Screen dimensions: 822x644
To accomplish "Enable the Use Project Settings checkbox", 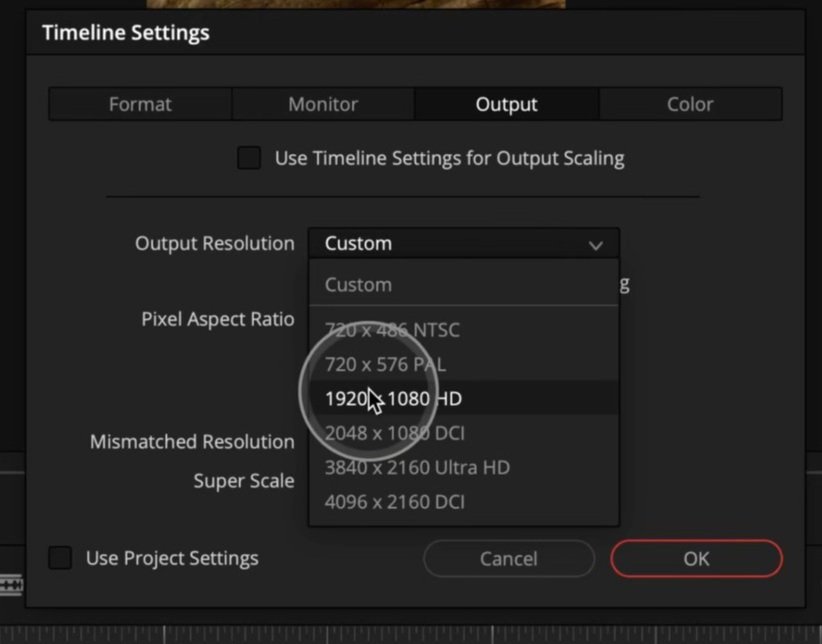I will click(x=57, y=559).
